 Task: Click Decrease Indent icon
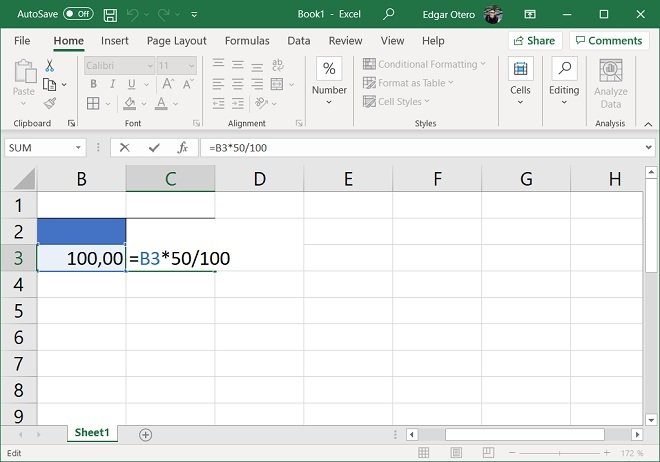coord(218,104)
